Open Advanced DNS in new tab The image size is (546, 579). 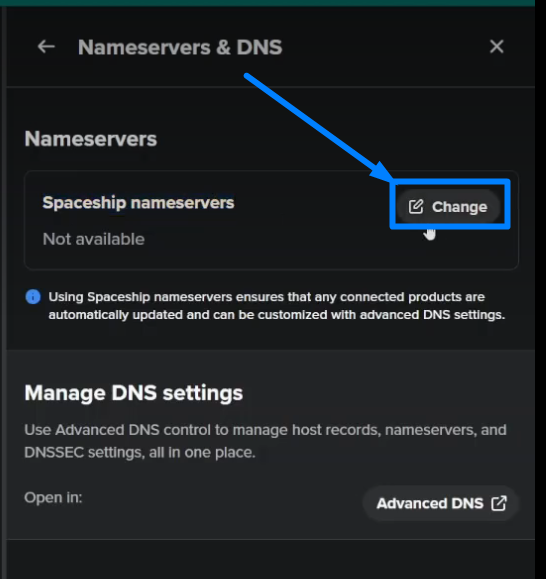(441, 503)
